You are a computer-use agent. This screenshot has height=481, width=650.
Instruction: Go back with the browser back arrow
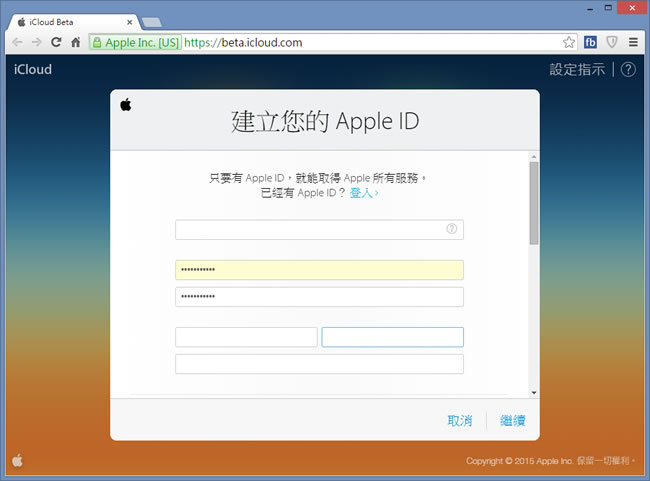pyautogui.click(x=17, y=42)
